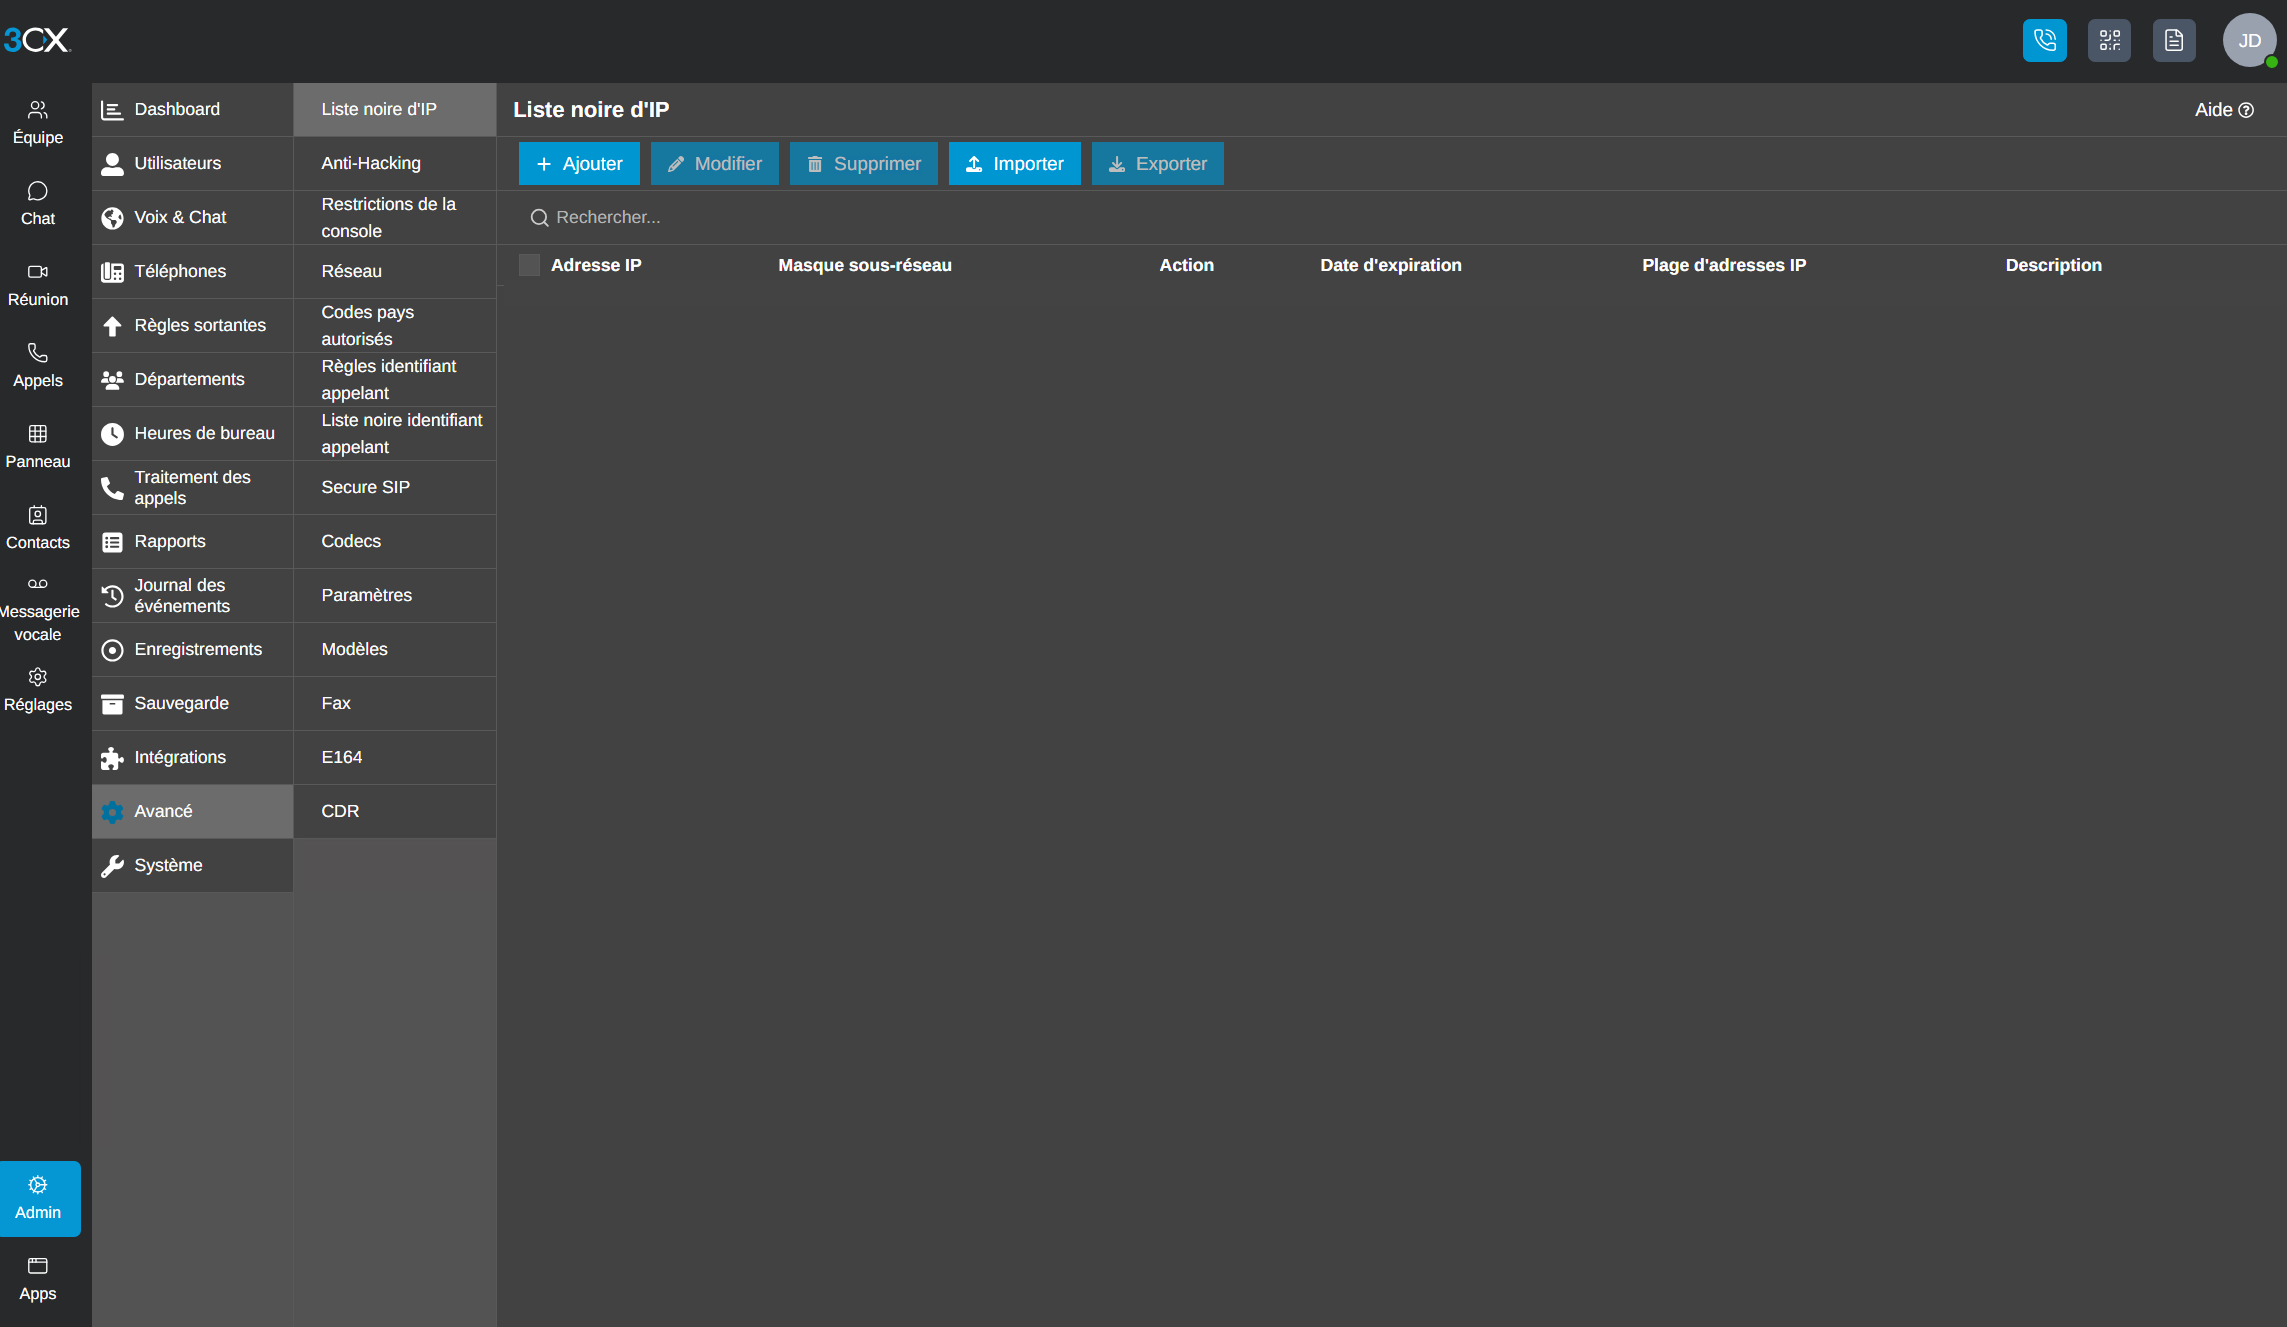This screenshot has height=1327, width=2287.
Task: Sort by Description column
Action: 2054,265
